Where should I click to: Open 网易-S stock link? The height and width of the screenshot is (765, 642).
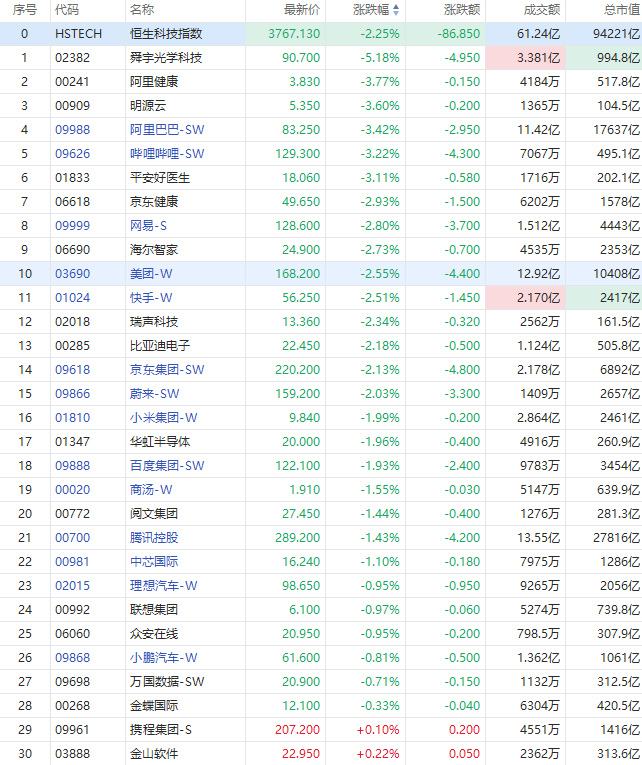[x=148, y=226]
